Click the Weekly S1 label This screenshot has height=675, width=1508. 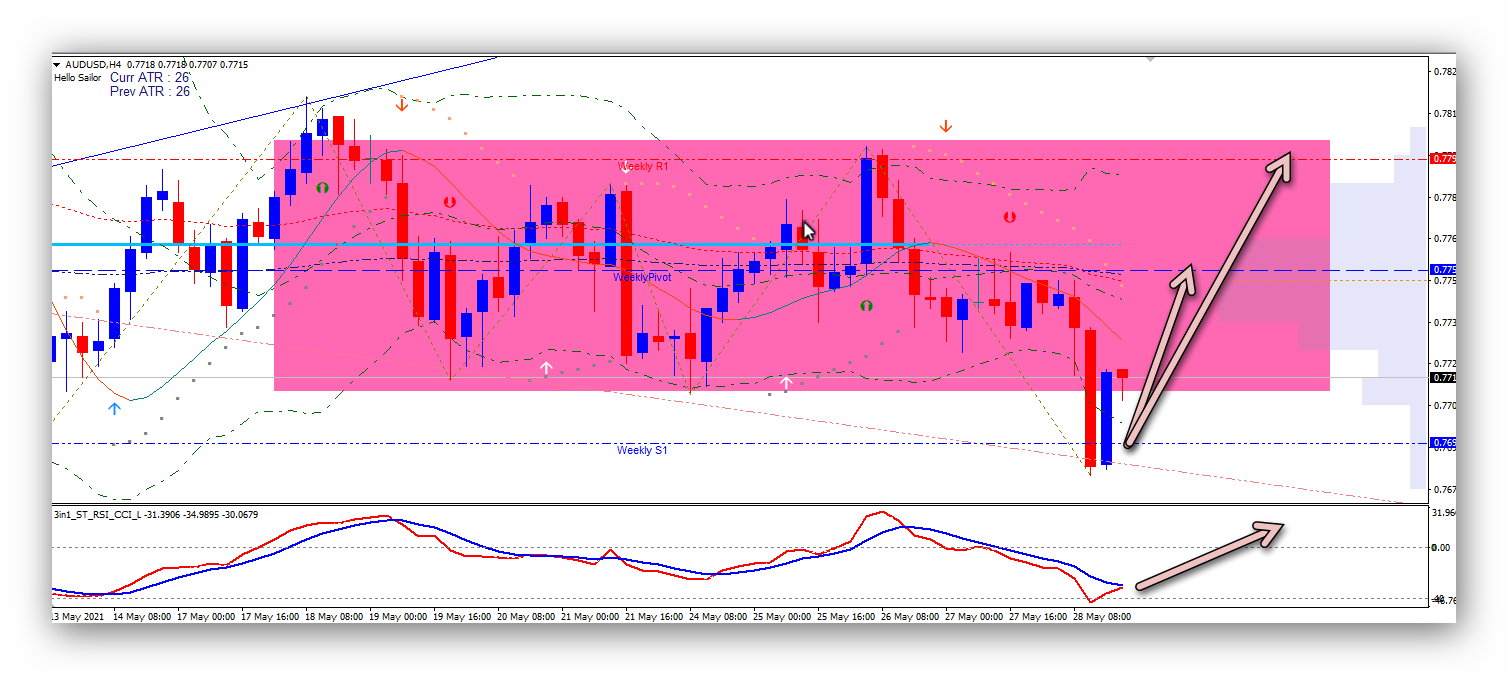[642, 450]
